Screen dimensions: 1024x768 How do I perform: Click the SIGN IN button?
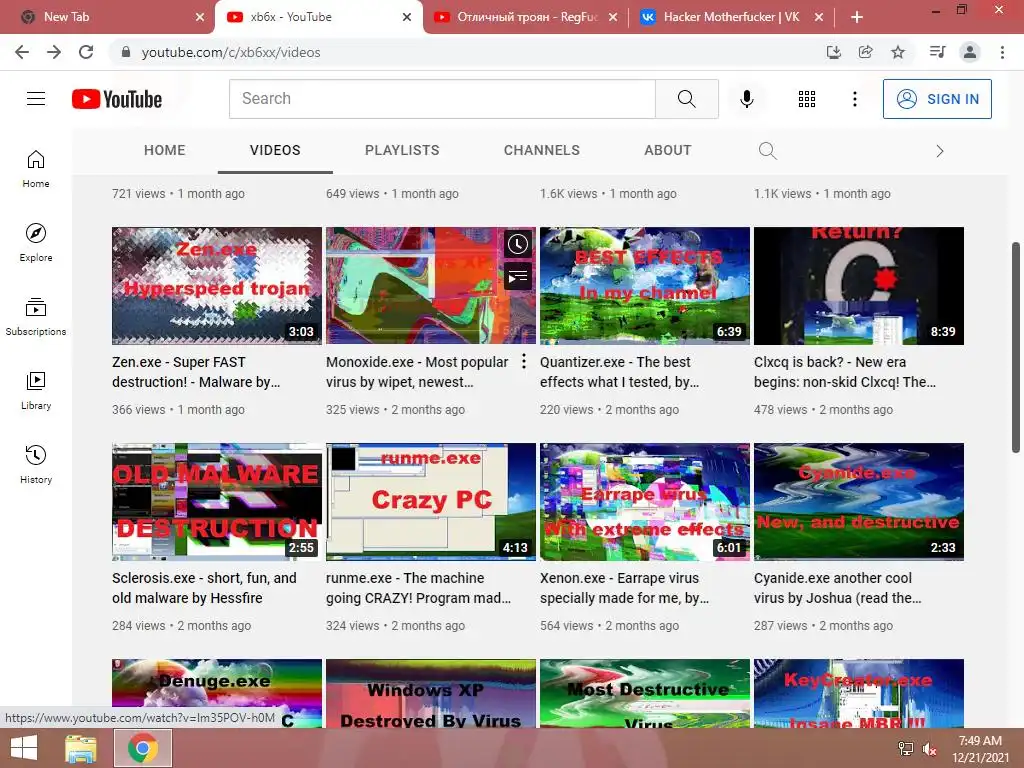pyautogui.click(x=937, y=99)
